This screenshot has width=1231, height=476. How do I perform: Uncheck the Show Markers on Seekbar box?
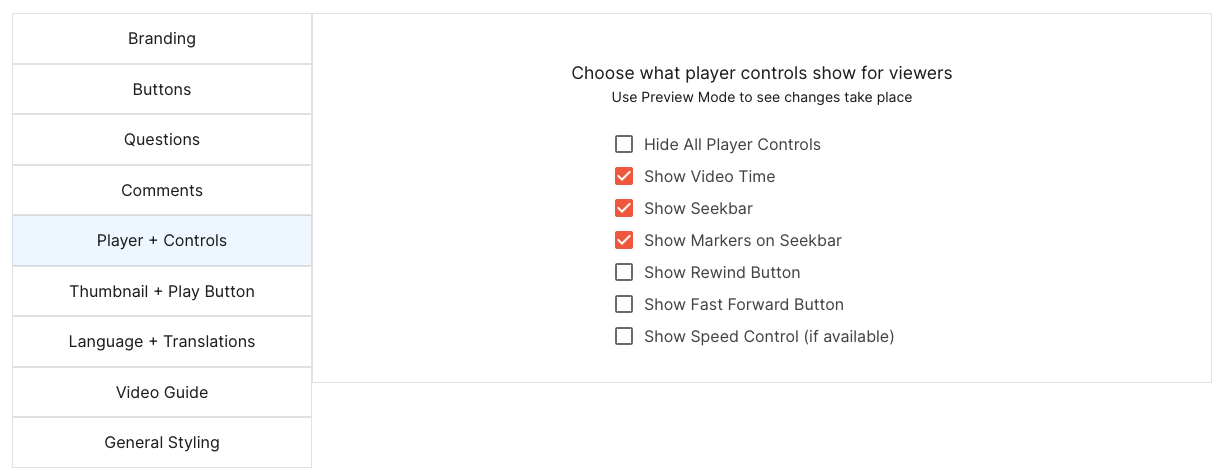[x=624, y=240]
